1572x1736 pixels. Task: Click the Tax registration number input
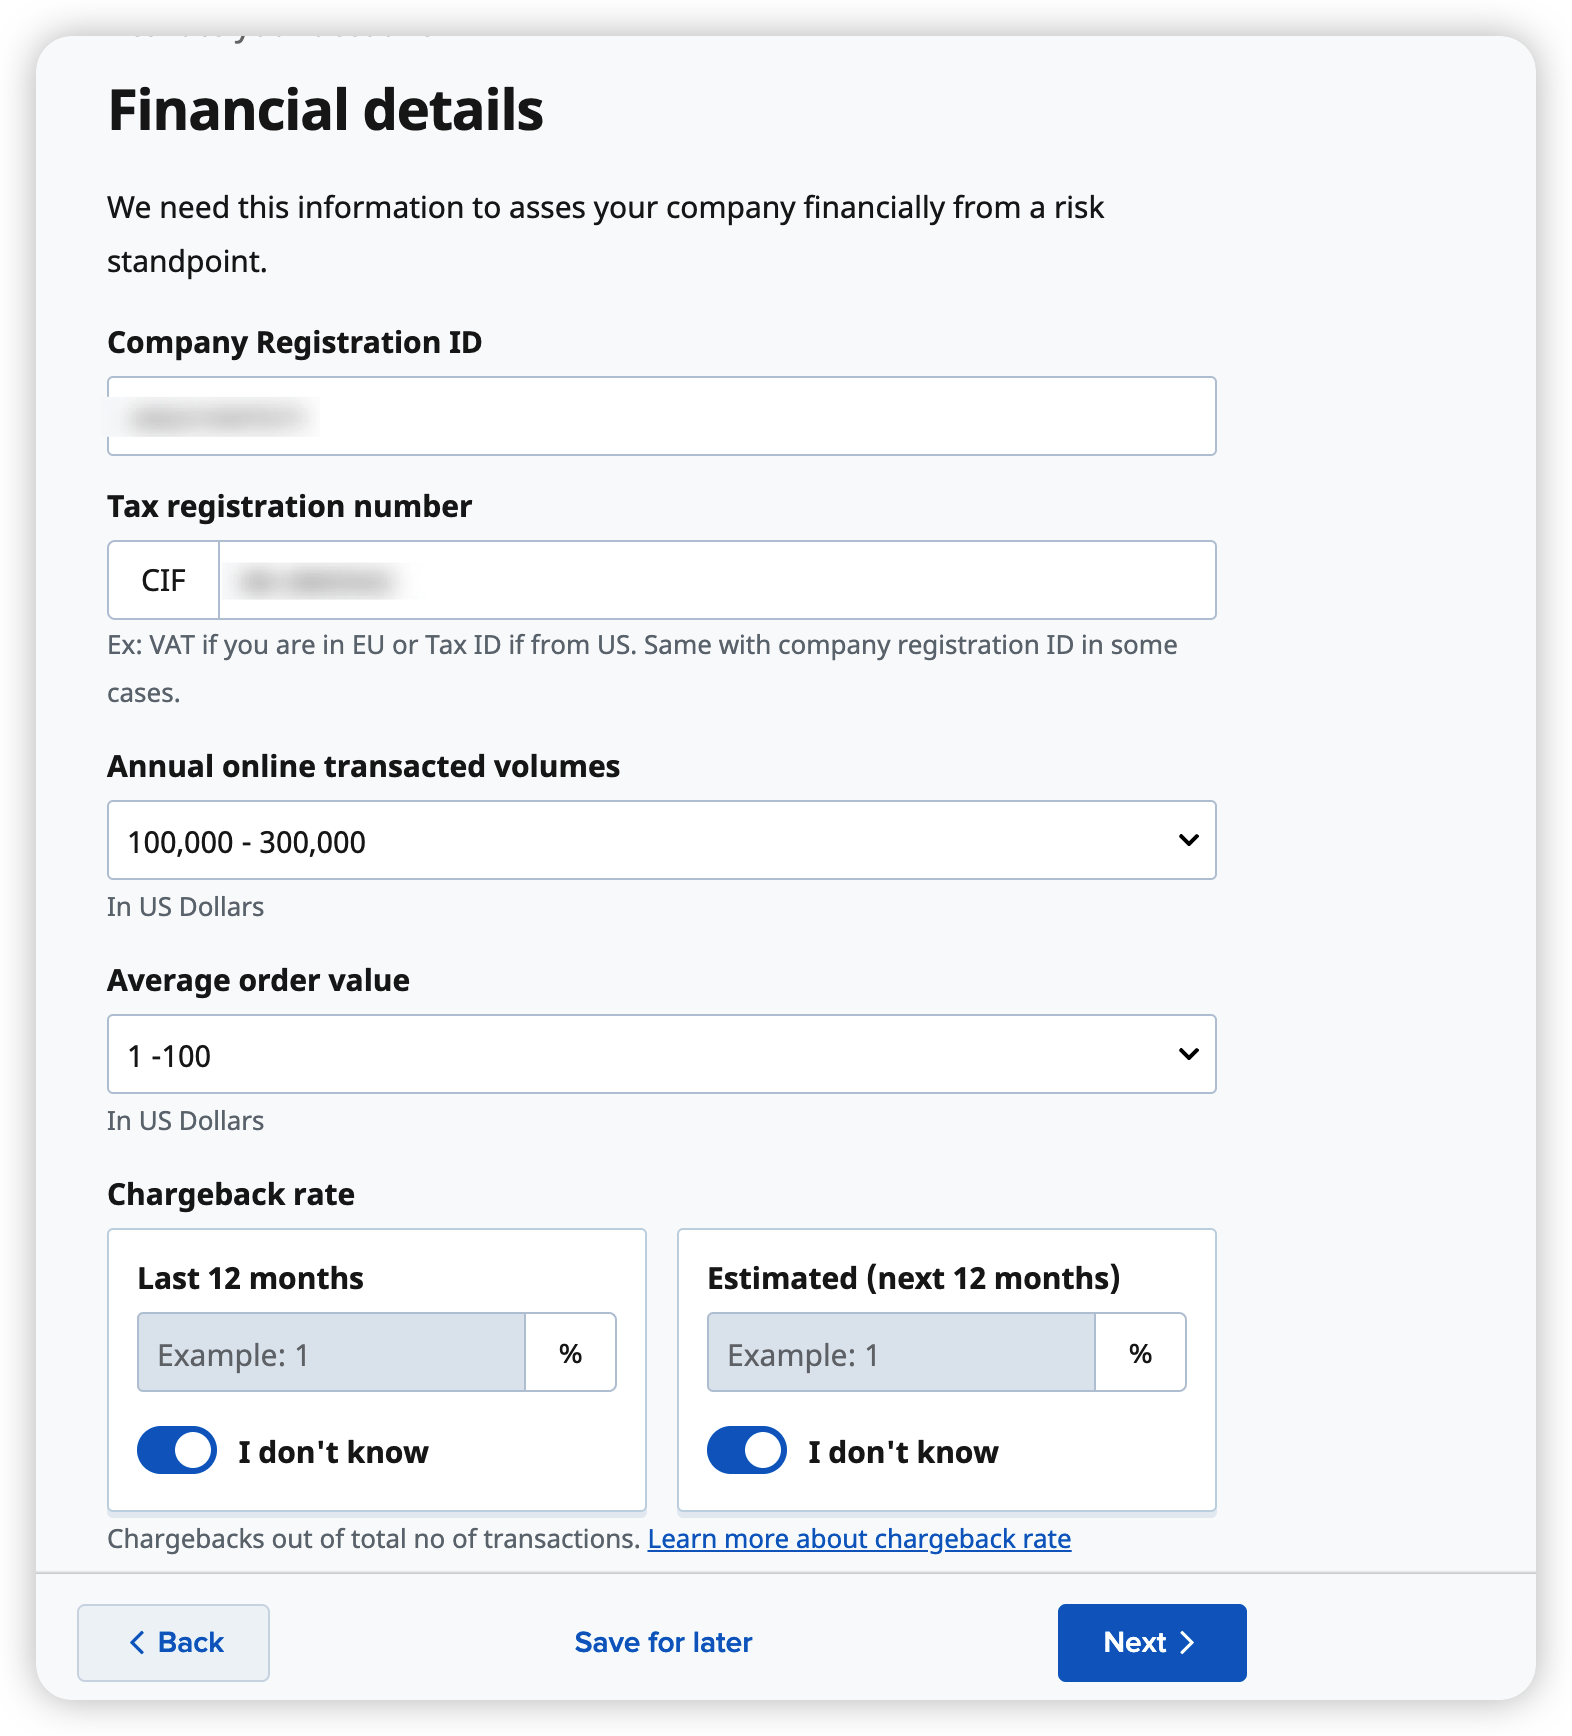(x=716, y=580)
